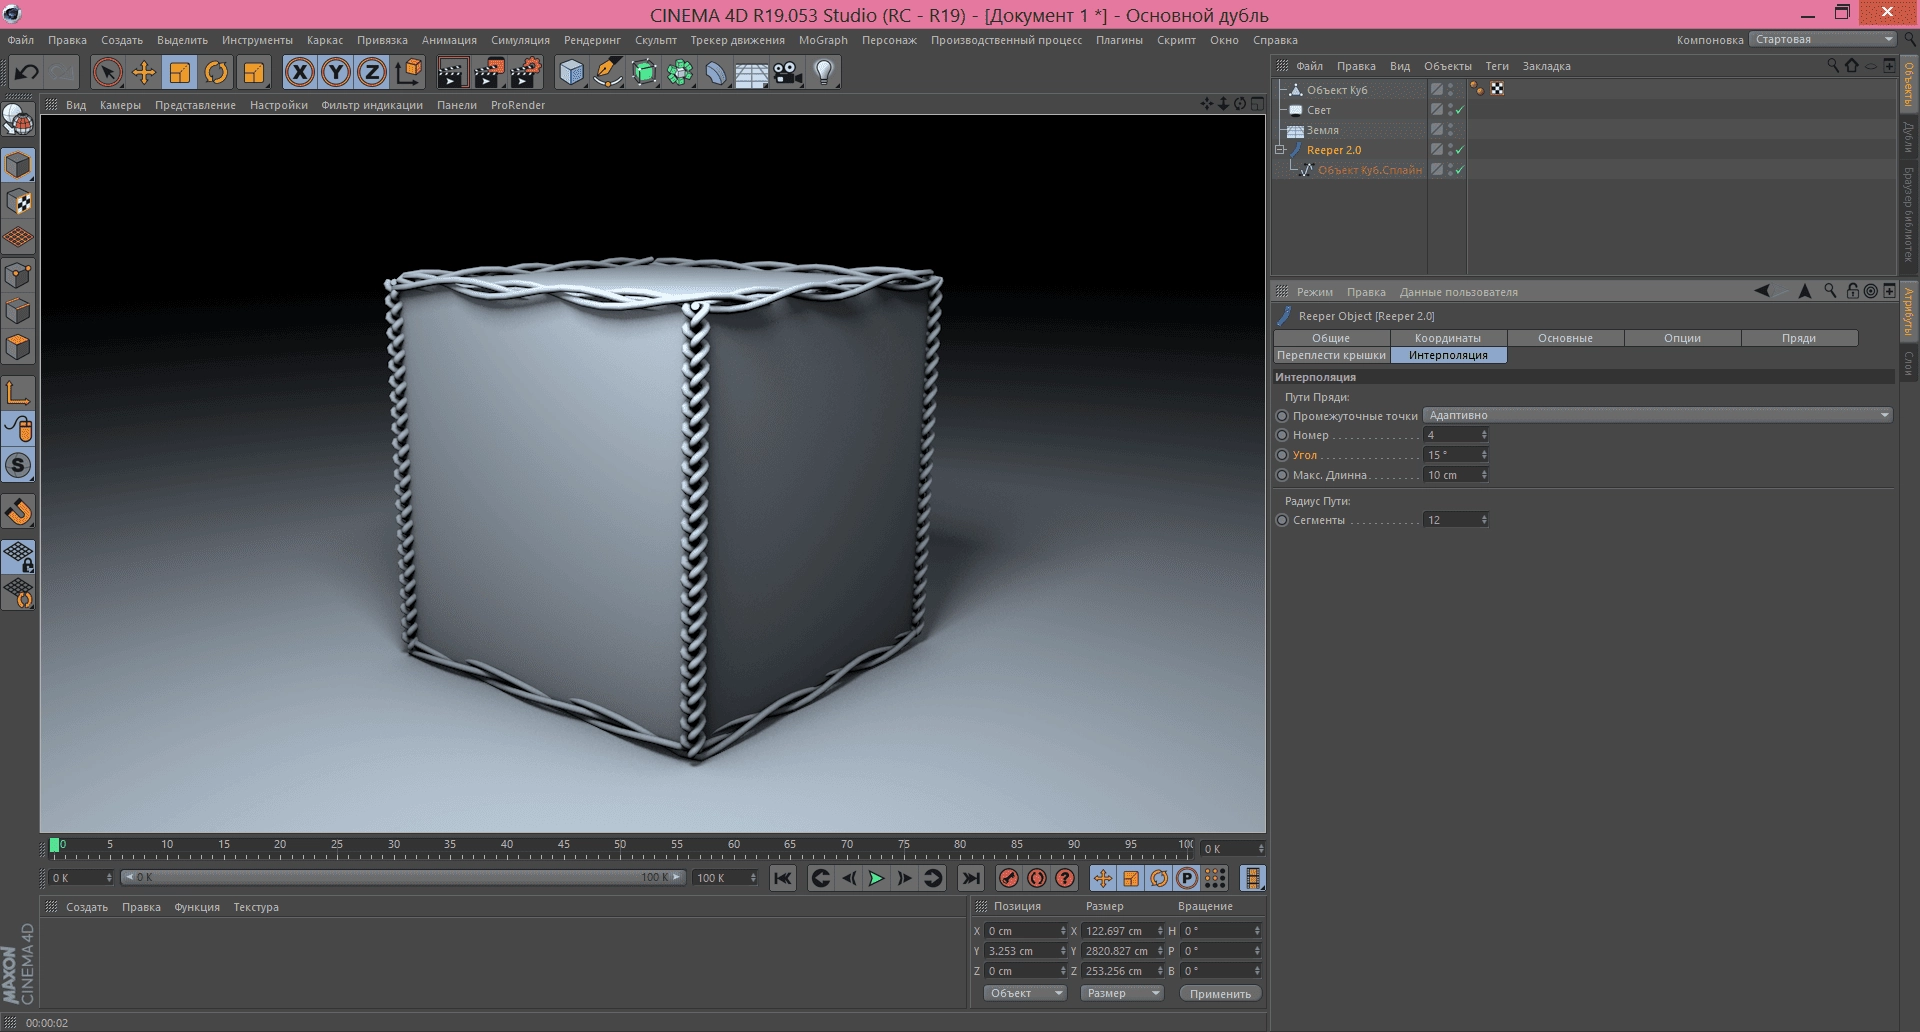Open the Компоновка Стартовая layout dropdown
Image resolution: width=1920 pixels, height=1032 pixels.
[x=1822, y=39]
